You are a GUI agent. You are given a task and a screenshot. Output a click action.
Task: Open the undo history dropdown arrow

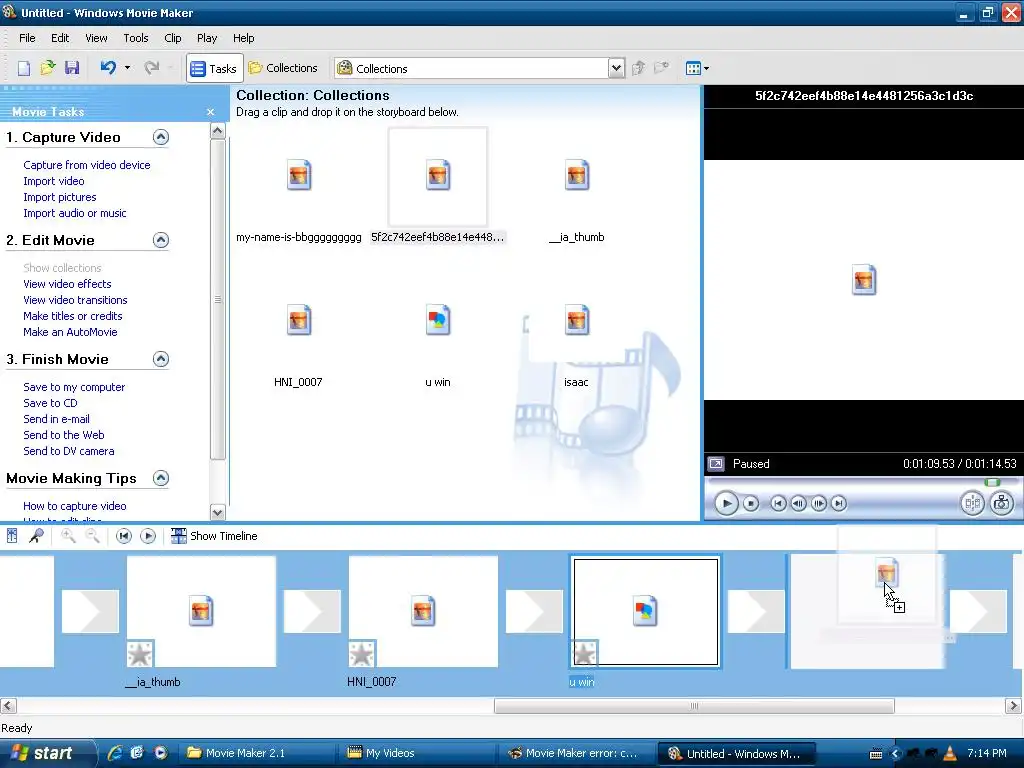pyautogui.click(x=127, y=68)
